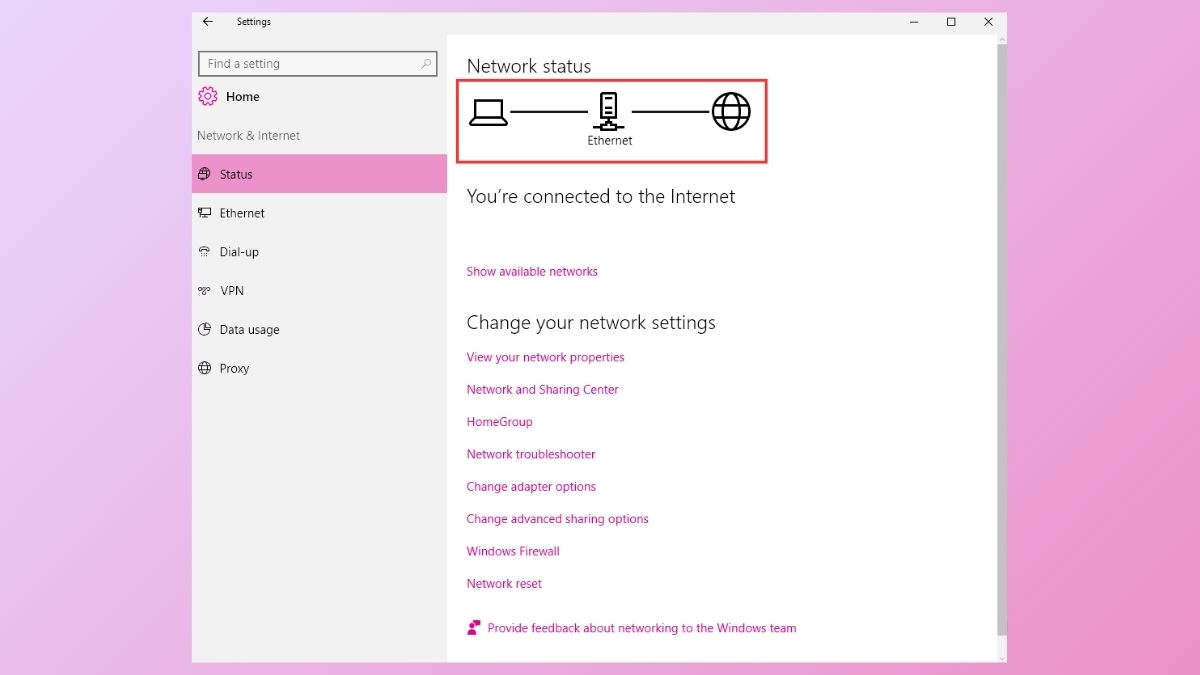This screenshot has height=675, width=1200.
Task: Click Show available networks link
Action: 532,272
